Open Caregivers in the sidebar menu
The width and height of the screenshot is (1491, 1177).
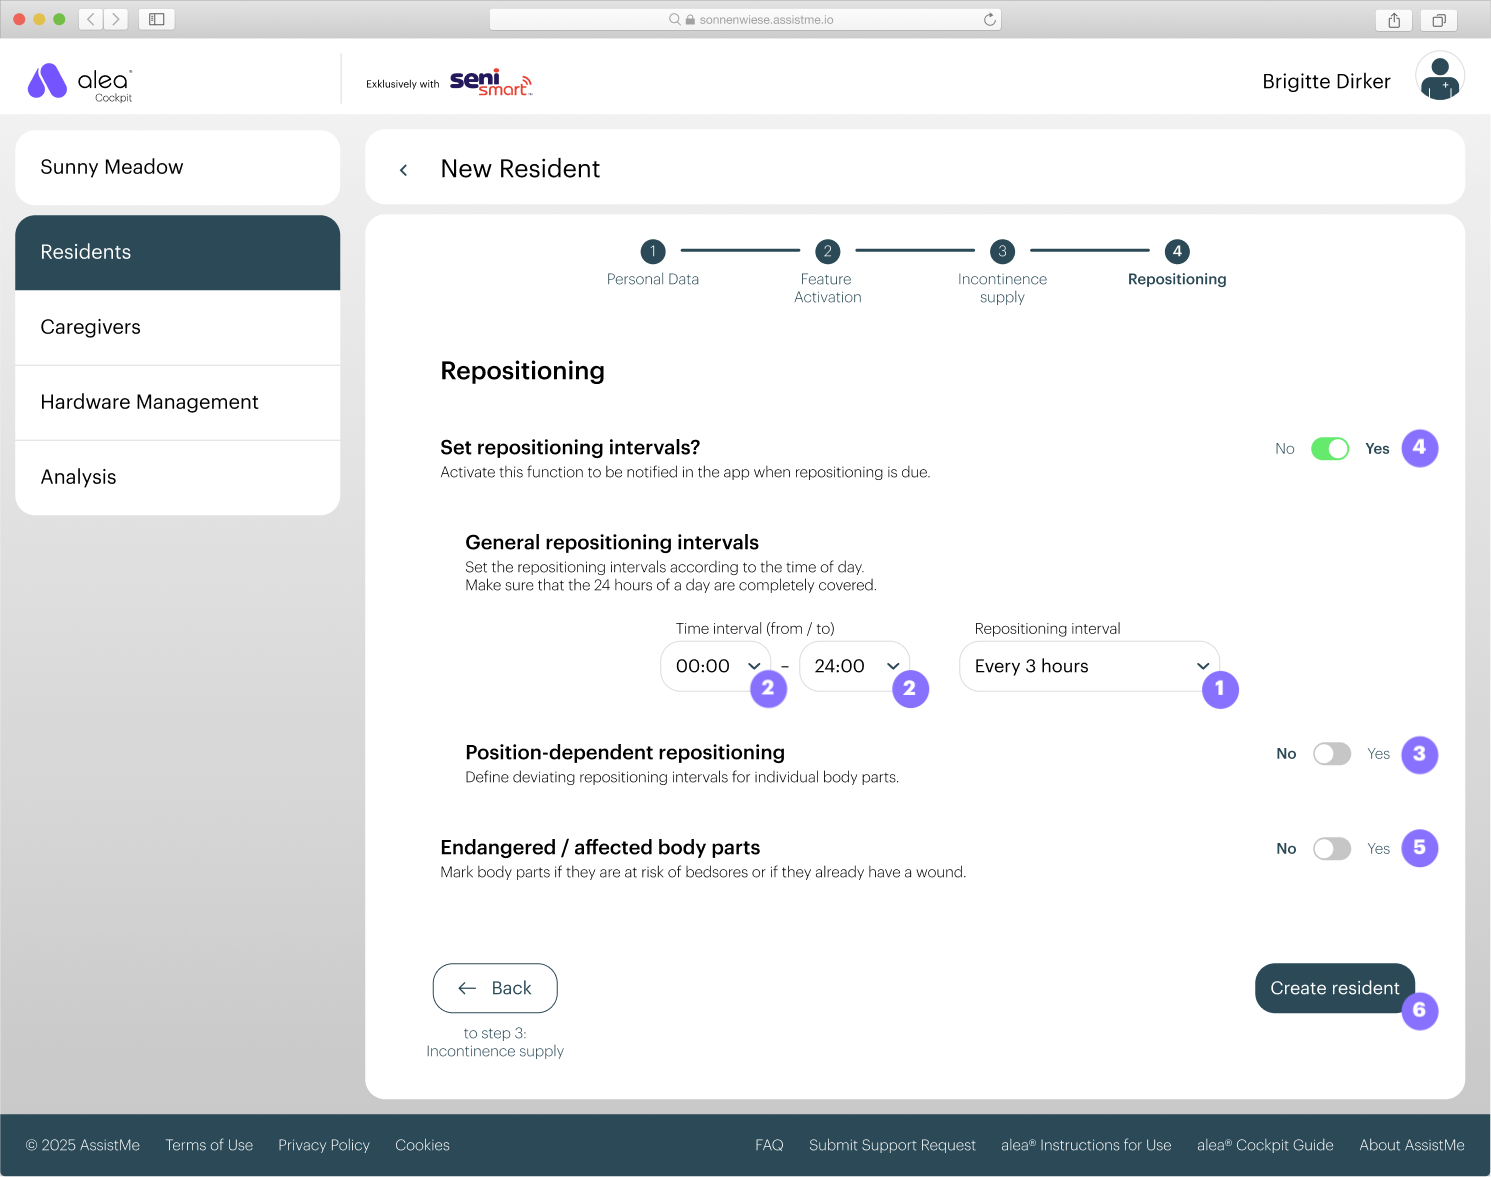click(178, 328)
